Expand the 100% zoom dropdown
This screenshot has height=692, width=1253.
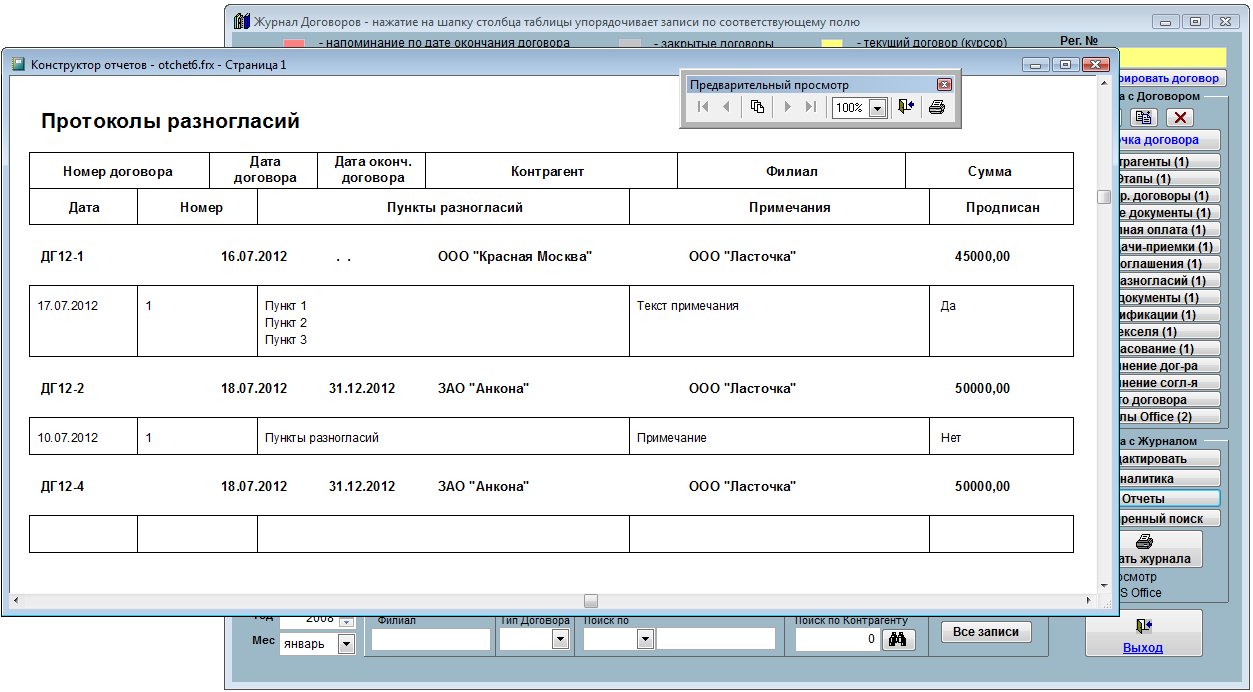877,108
